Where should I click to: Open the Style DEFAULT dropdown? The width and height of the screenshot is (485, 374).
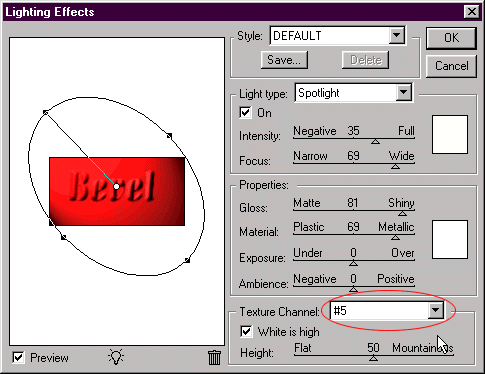397,35
